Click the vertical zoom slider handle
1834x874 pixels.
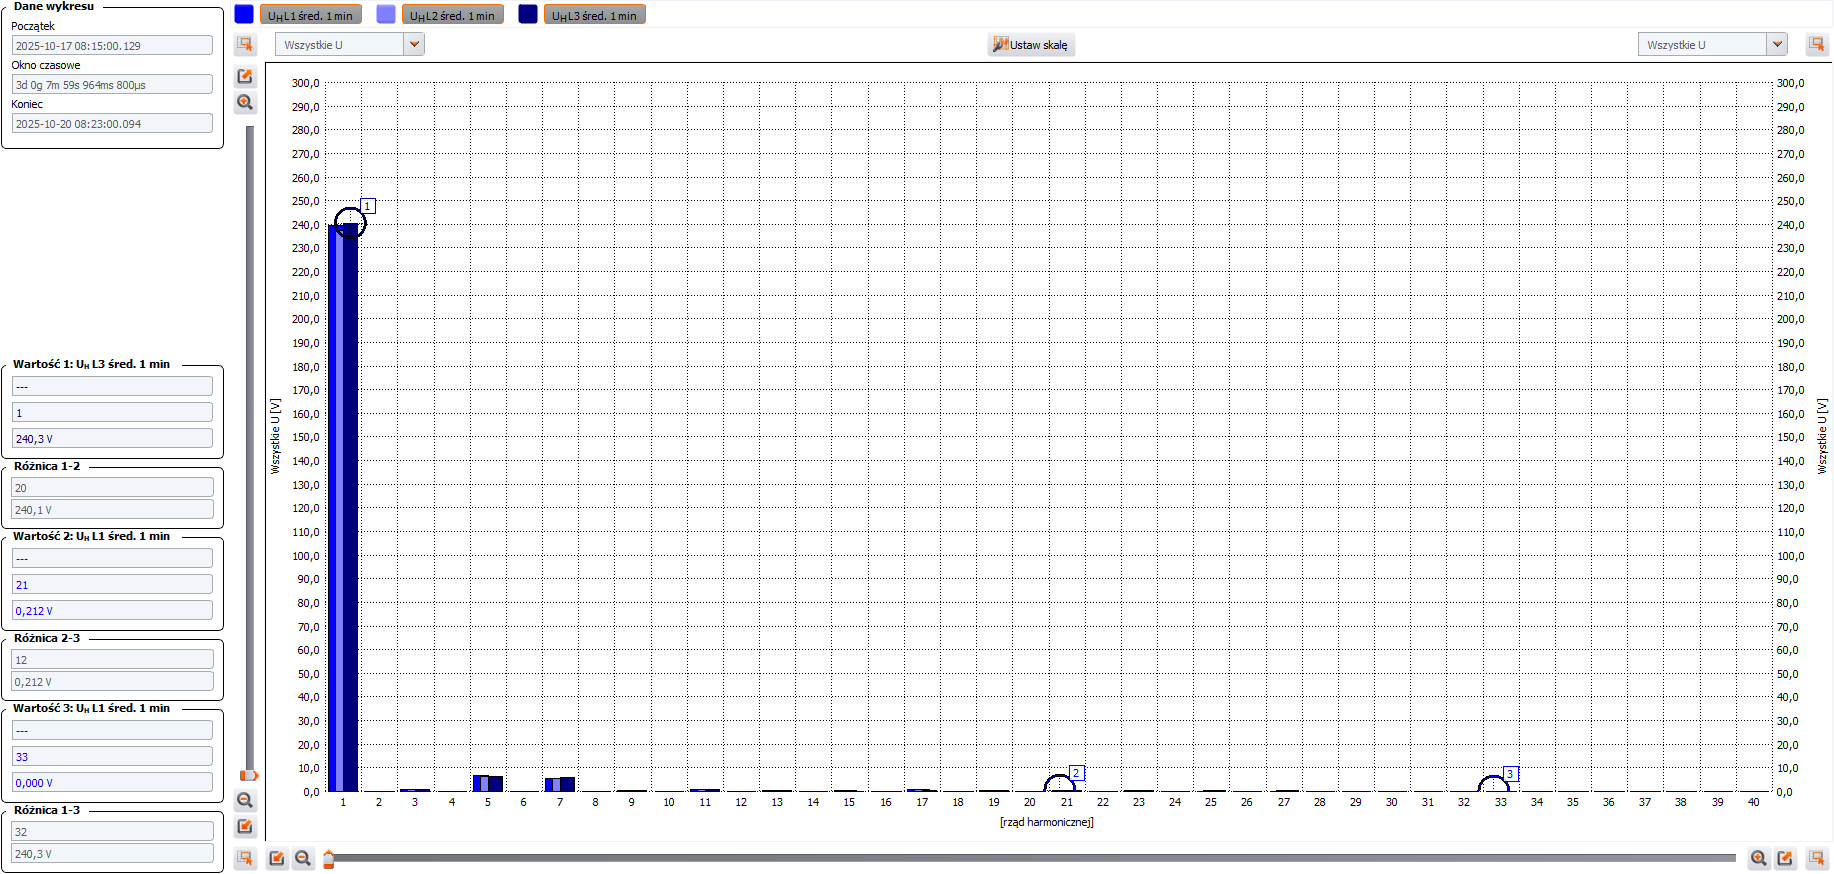tap(249, 776)
